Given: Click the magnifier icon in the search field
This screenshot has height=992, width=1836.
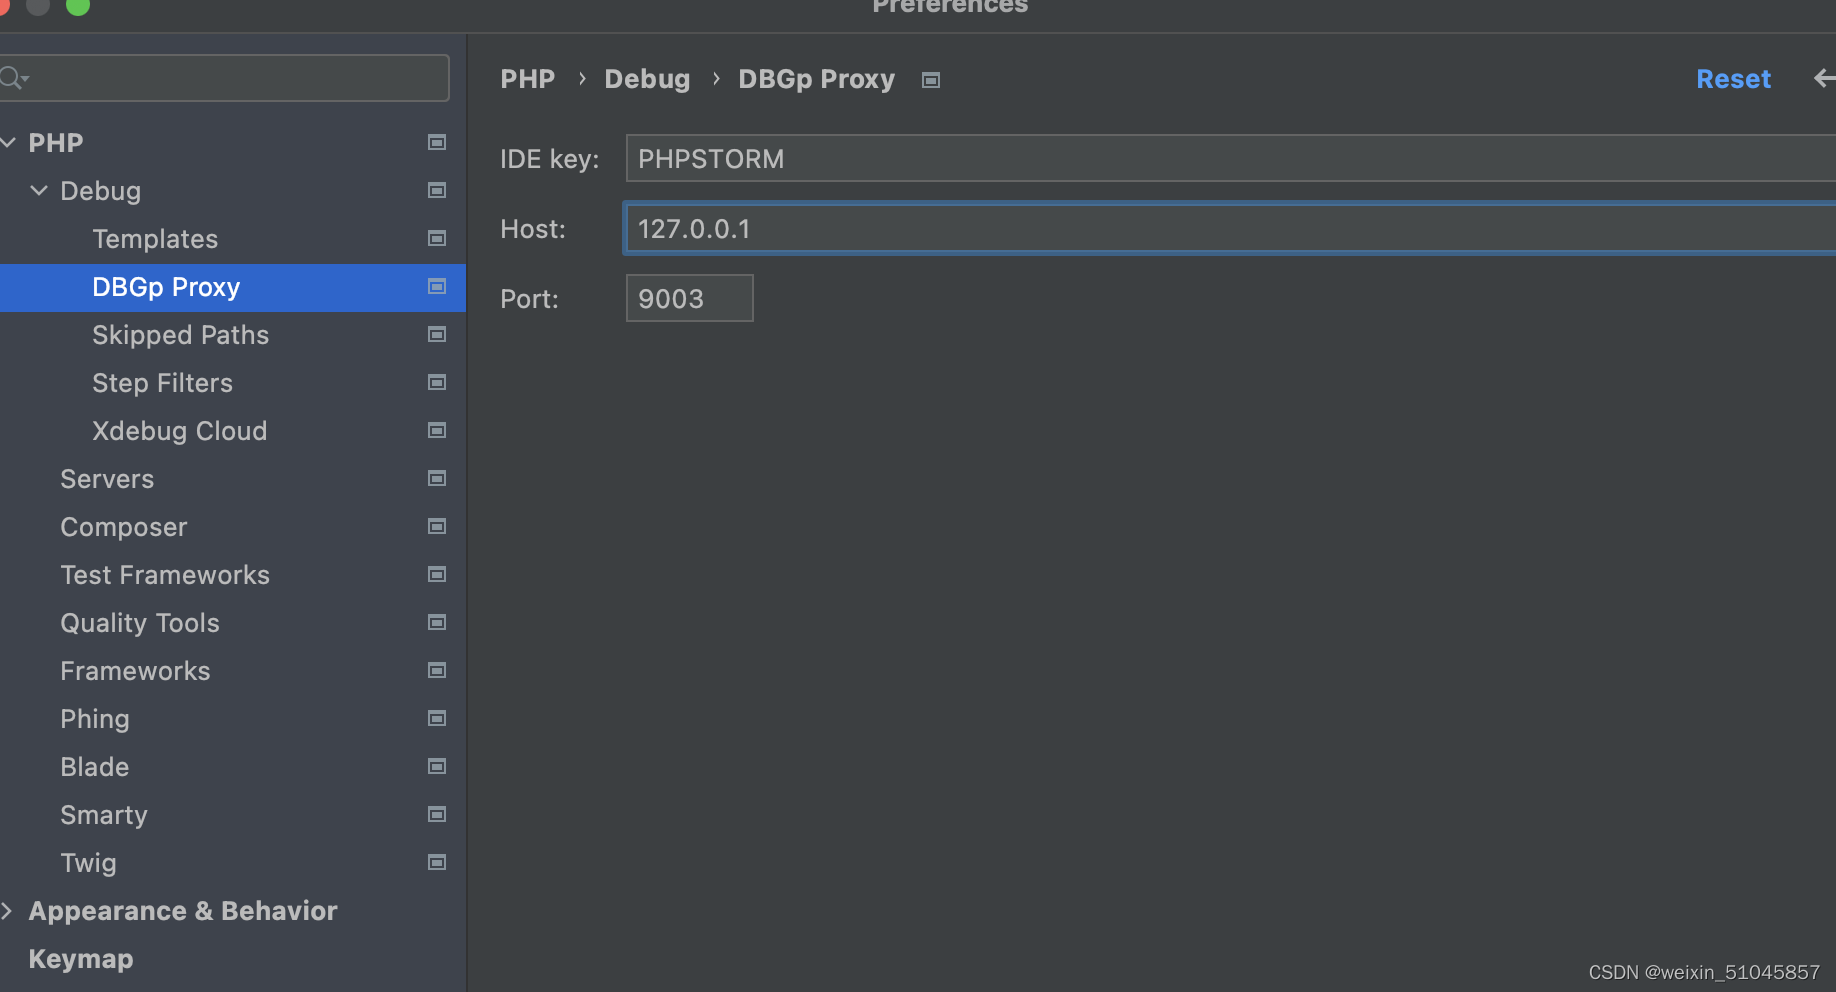Looking at the screenshot, I should point(12,77).
